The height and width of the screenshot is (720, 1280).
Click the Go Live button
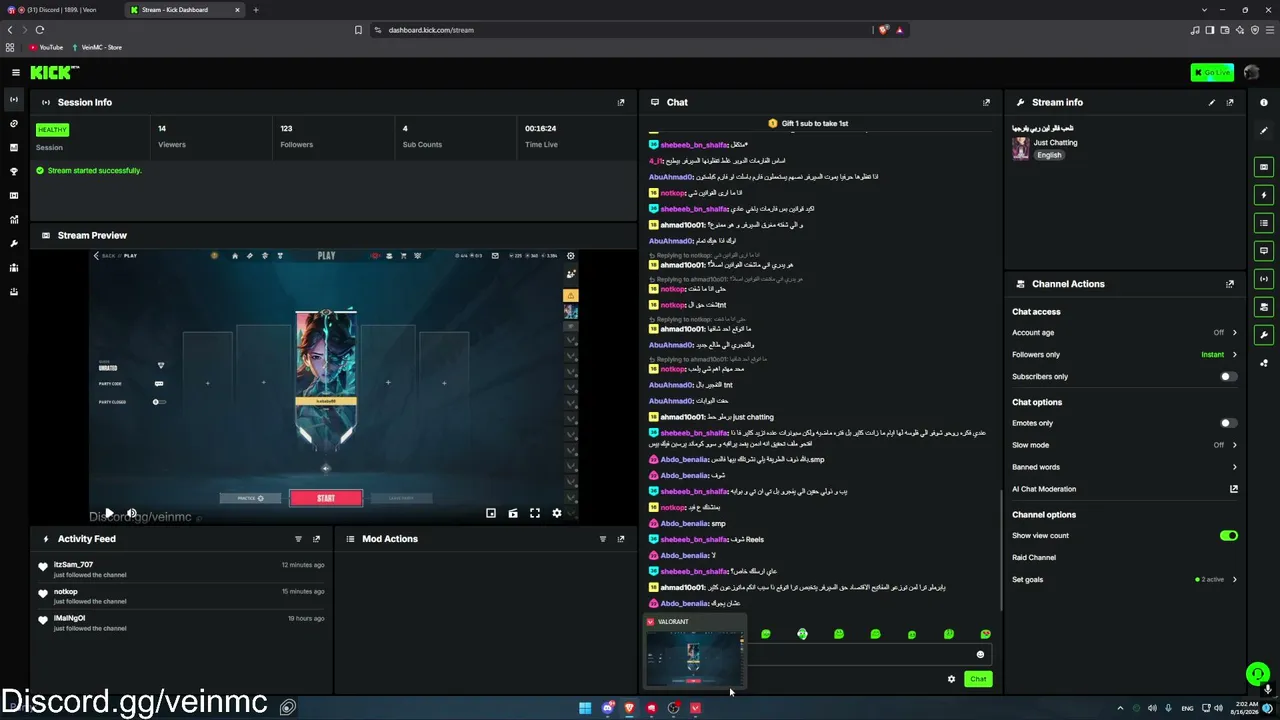coord(1212,72)
